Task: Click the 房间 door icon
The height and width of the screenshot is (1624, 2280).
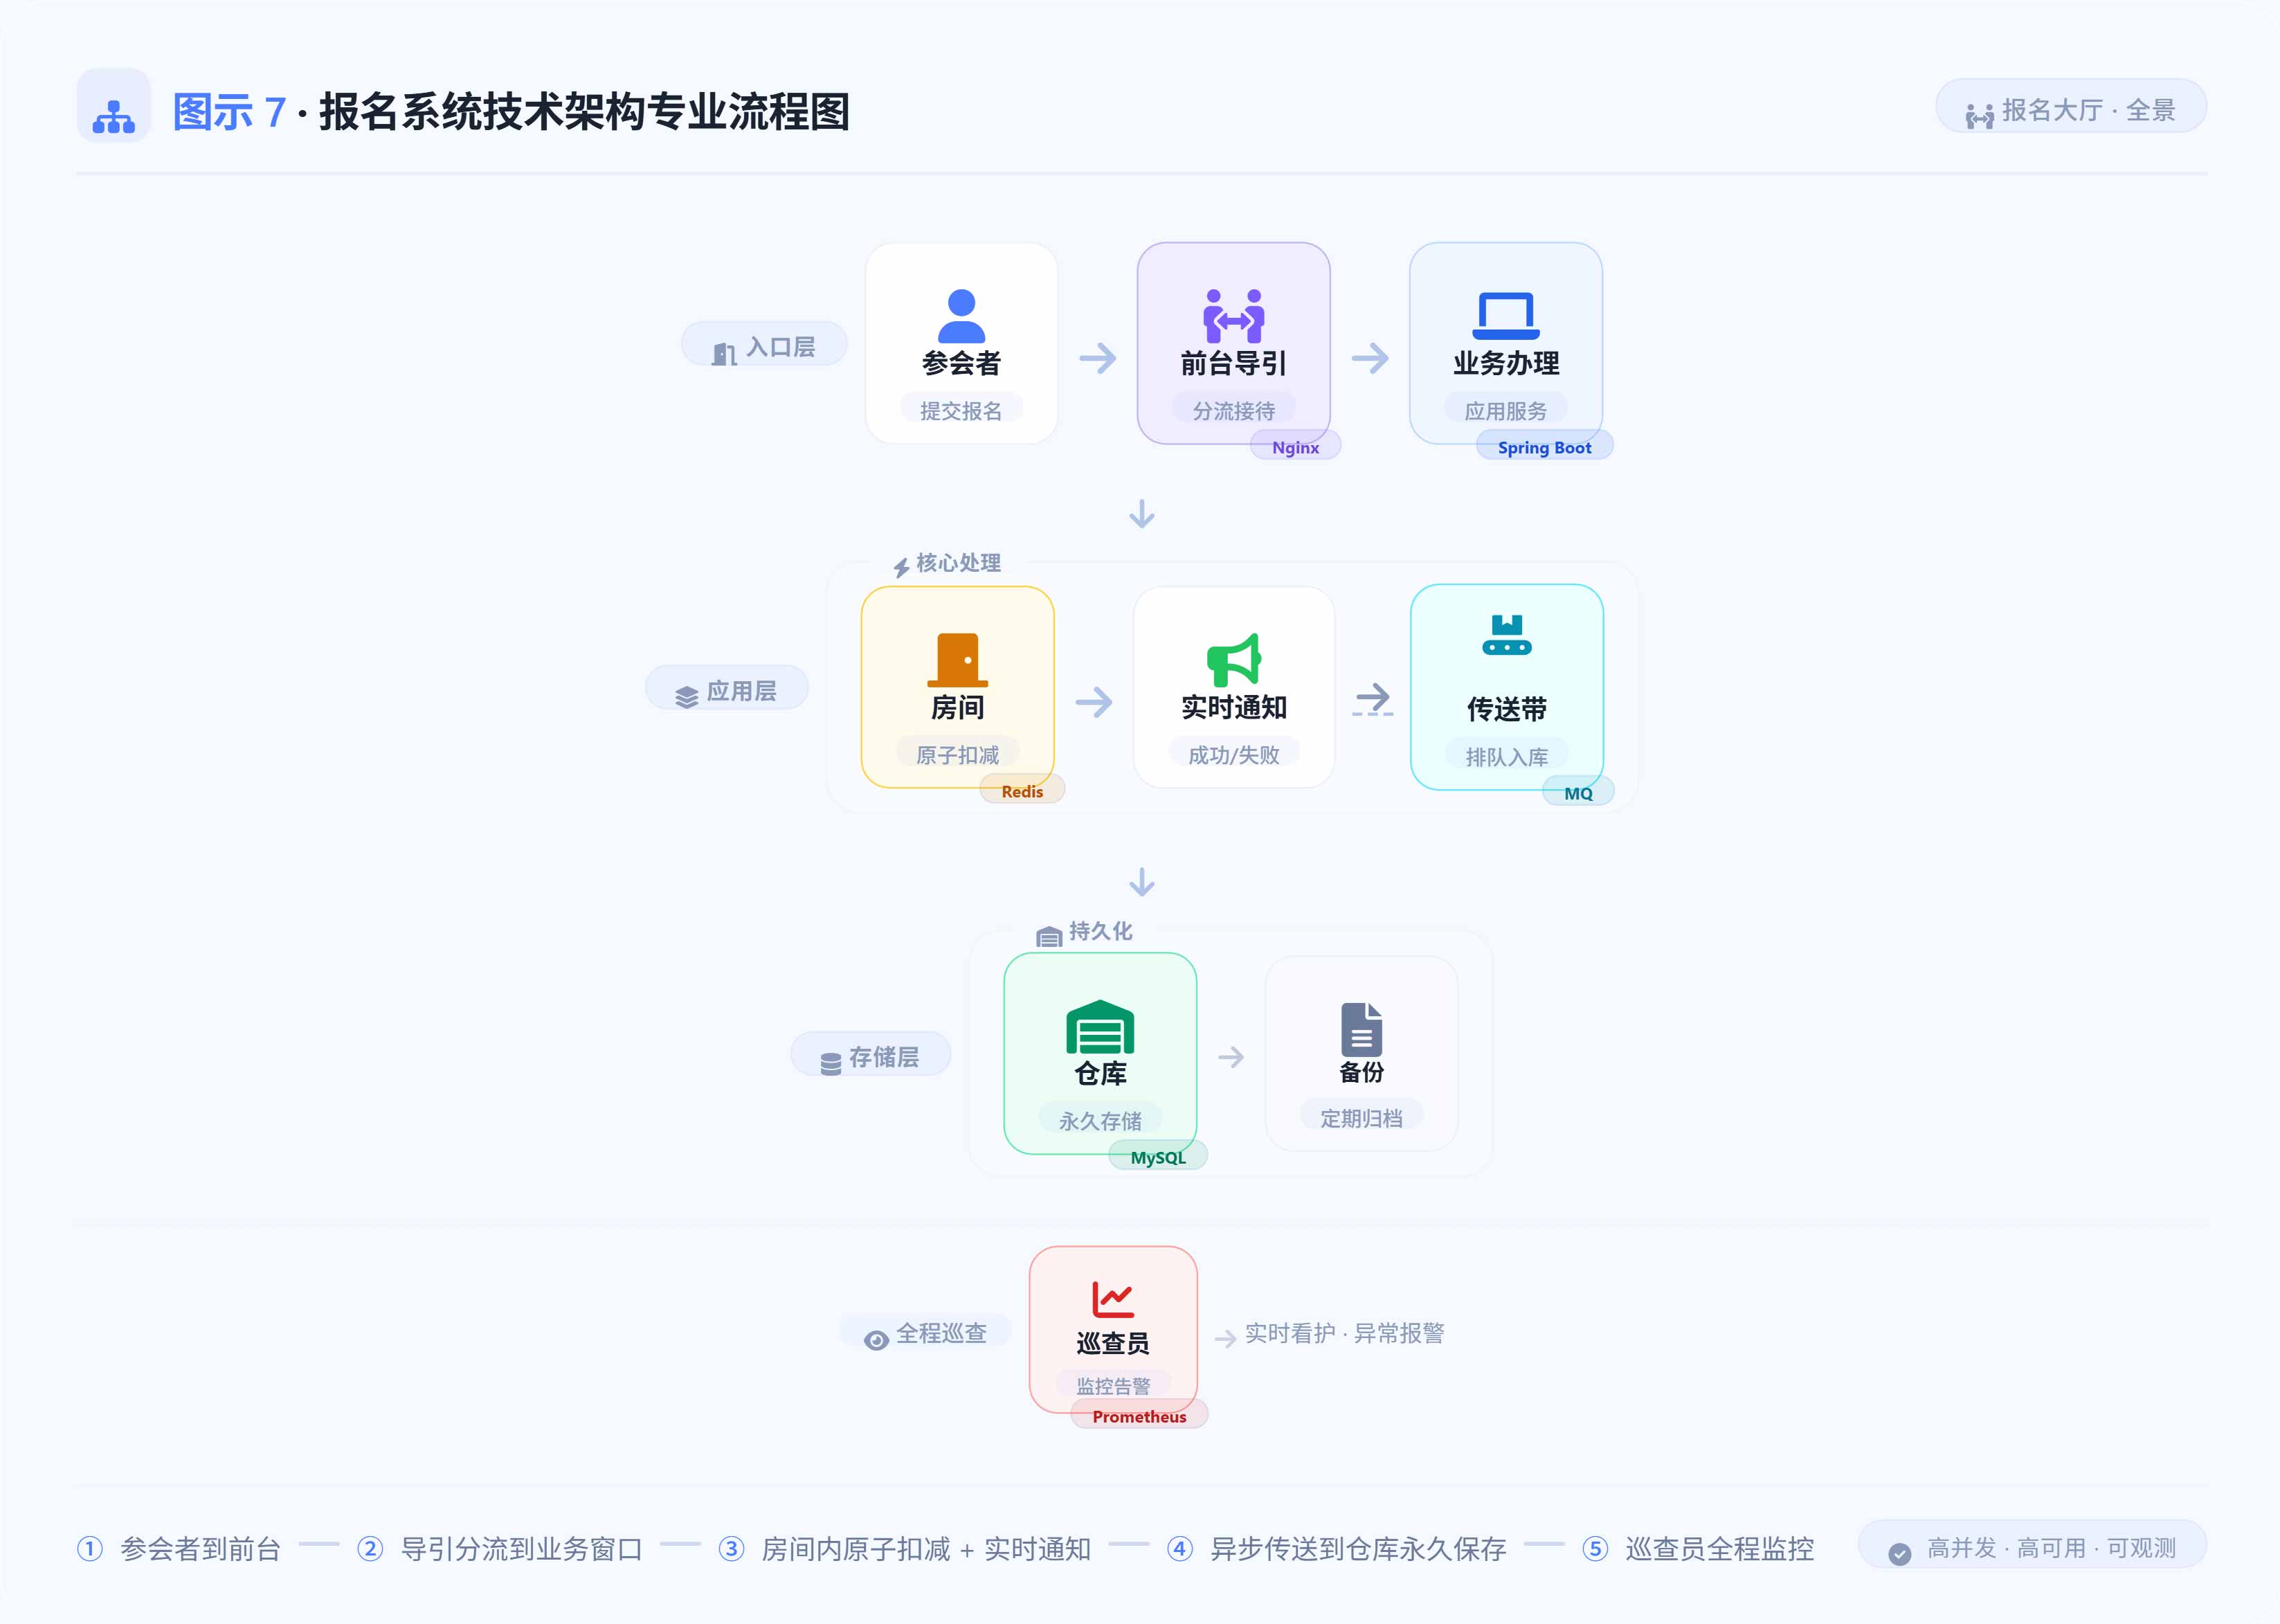Action: [x=957, y=660]
